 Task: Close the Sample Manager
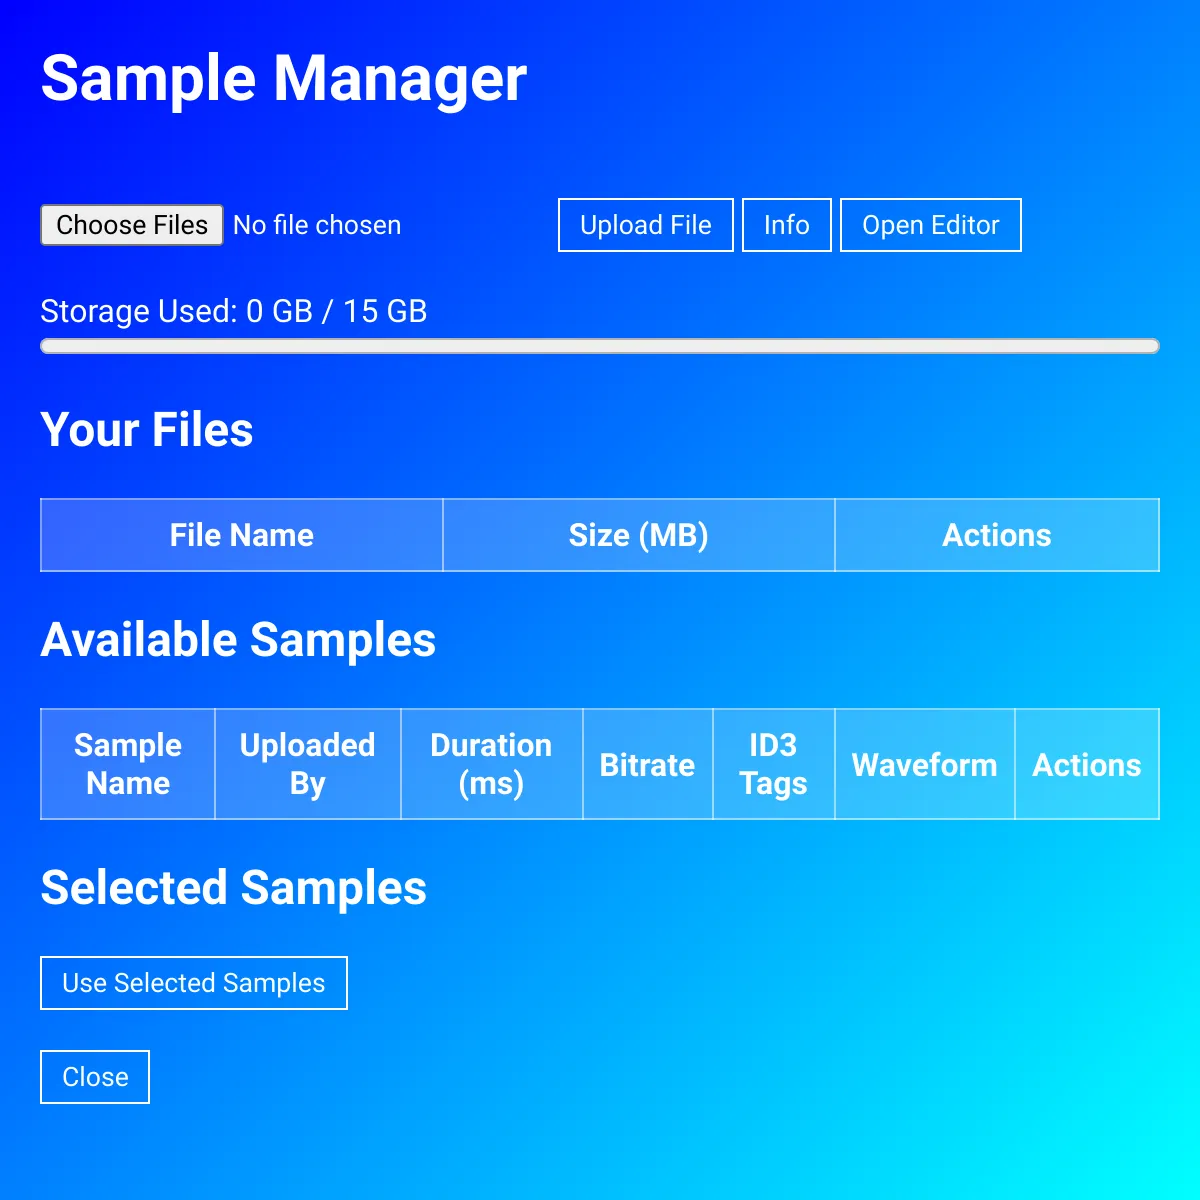tap(94, 1077)
